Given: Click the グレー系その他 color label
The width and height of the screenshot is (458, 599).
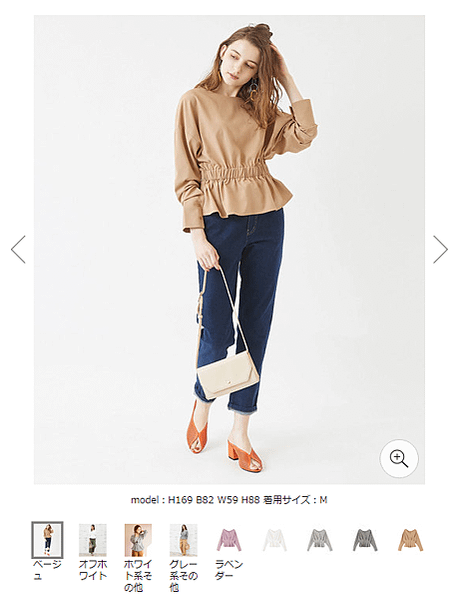Looking at the screenshot, I should [x=184, y=576].
